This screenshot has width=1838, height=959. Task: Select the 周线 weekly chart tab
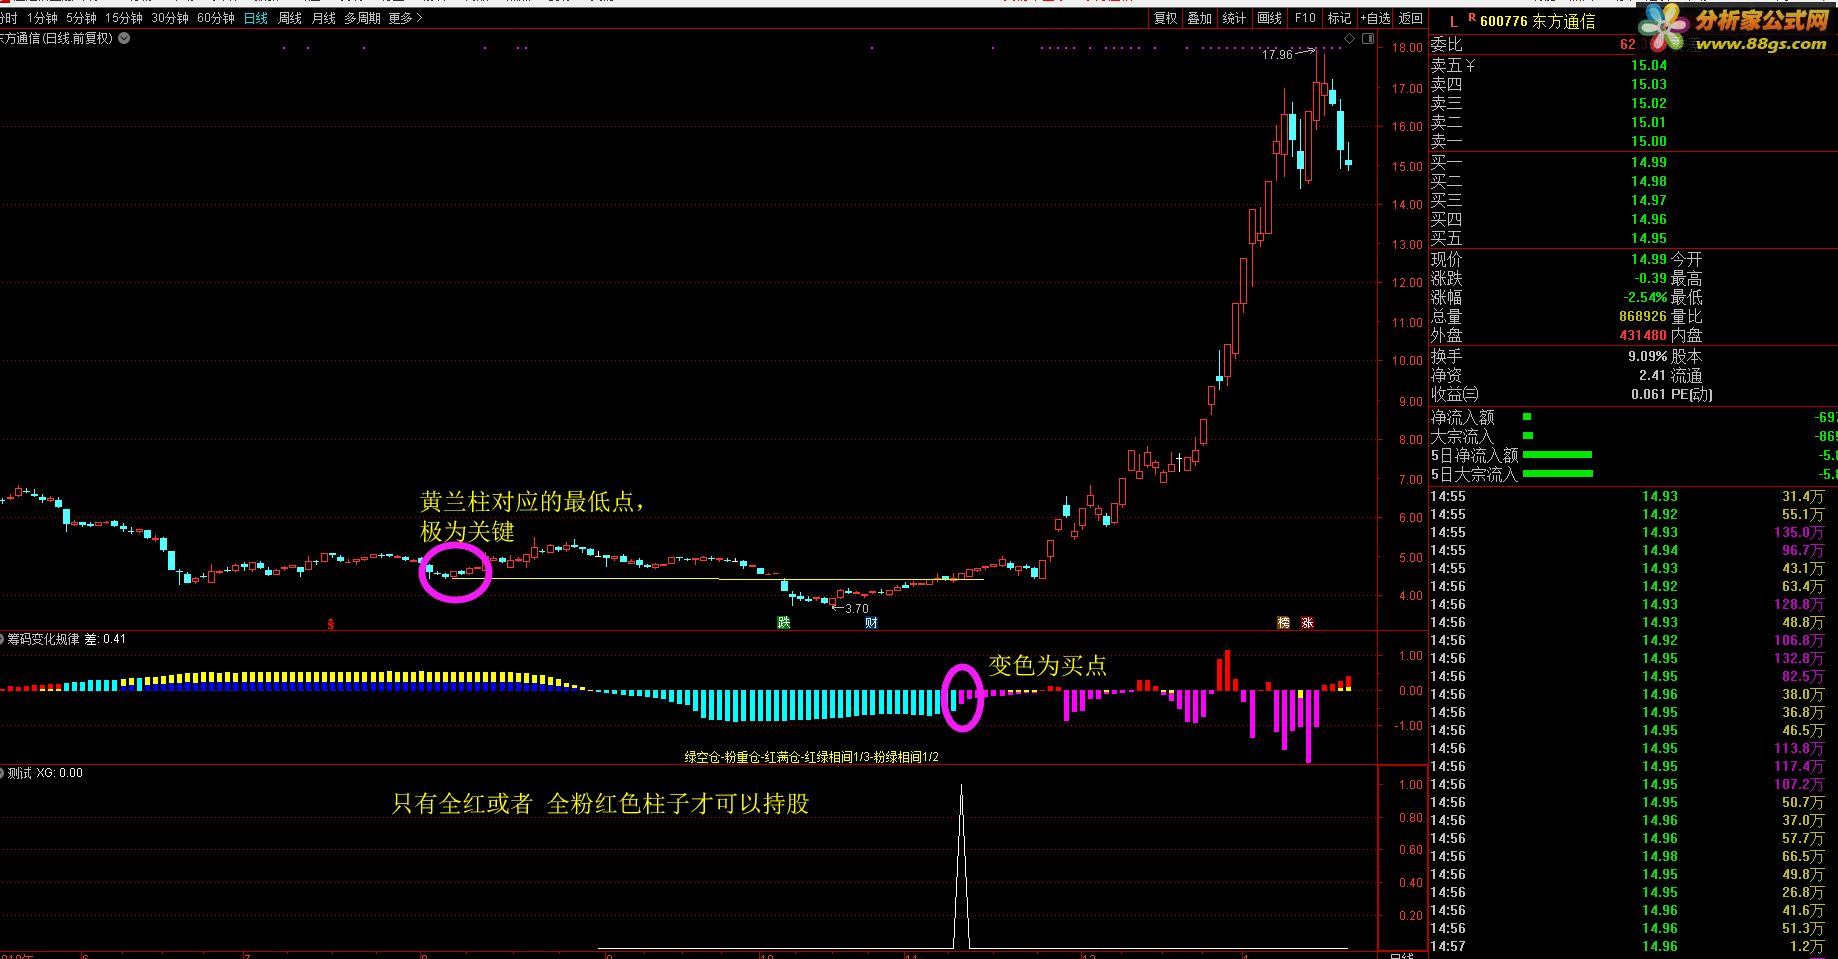tap(290, 18)
